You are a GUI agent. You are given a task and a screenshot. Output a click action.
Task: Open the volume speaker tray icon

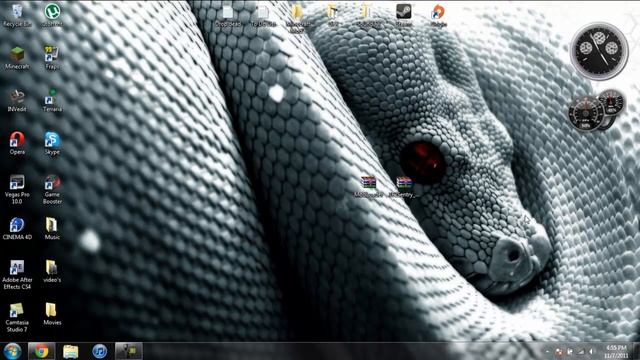[591, 351]
